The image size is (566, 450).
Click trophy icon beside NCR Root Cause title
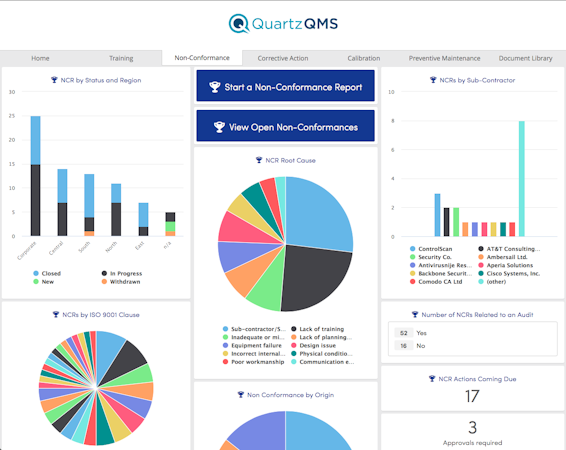pyautogui.click(x=259, y=160)
